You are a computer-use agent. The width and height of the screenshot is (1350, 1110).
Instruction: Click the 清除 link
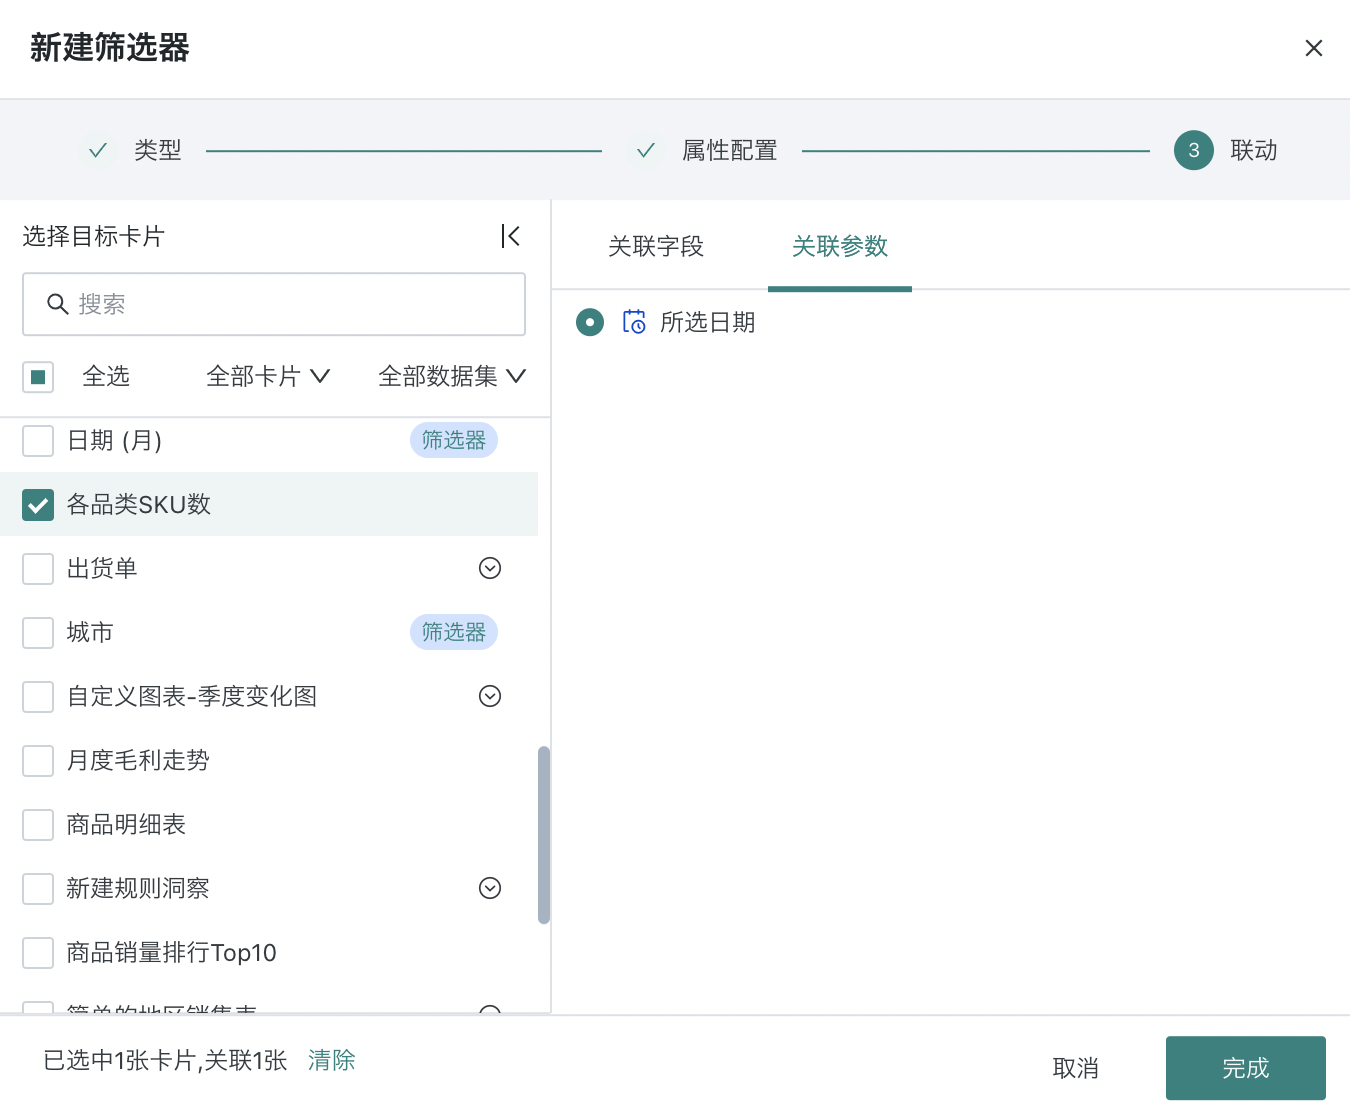pos(332,1060)
